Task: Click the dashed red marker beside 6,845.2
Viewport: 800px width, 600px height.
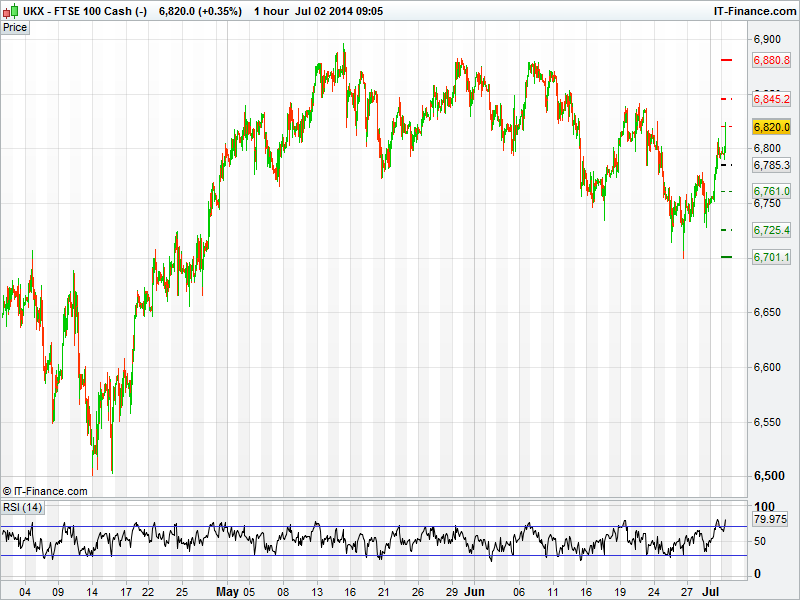Action: (727, 99)
